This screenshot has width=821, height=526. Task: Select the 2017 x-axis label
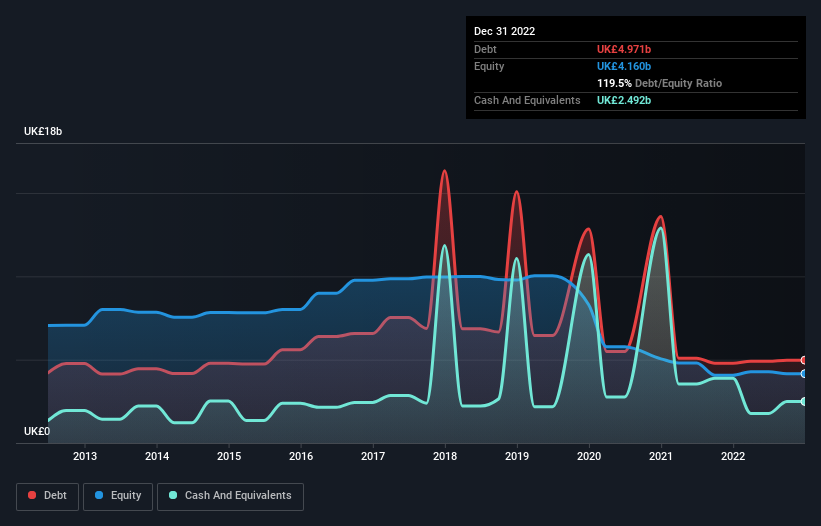tap(373, 456)
